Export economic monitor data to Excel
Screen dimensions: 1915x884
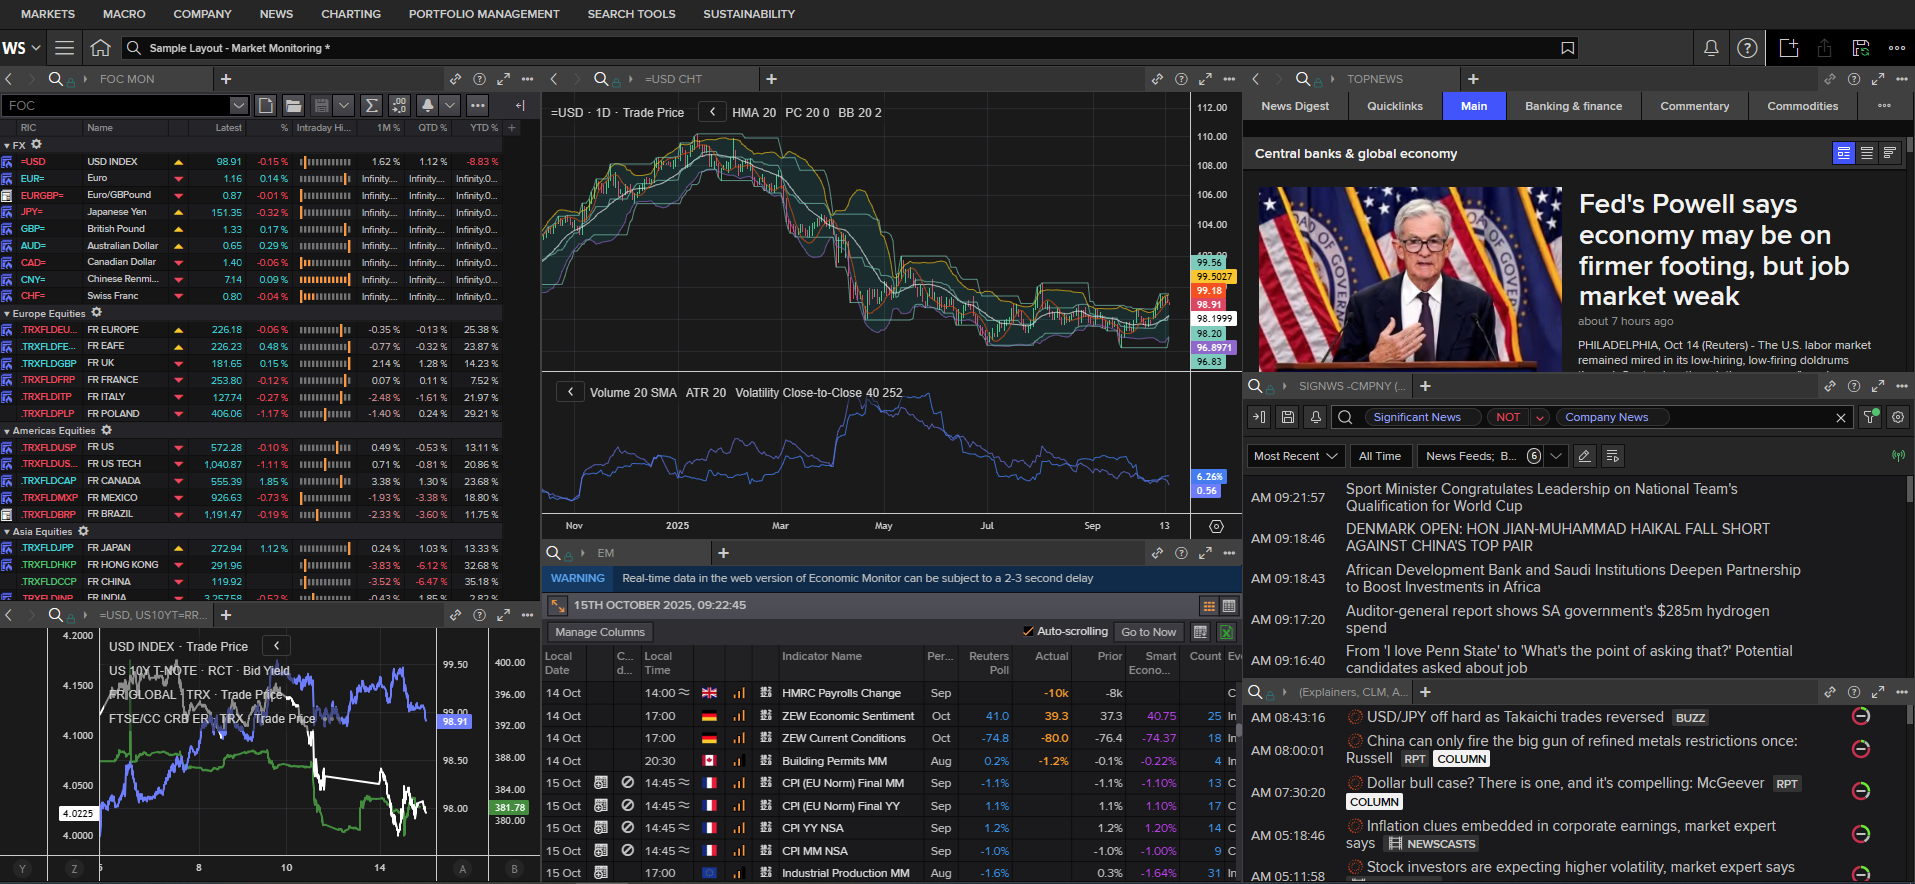click(1227, 632)
